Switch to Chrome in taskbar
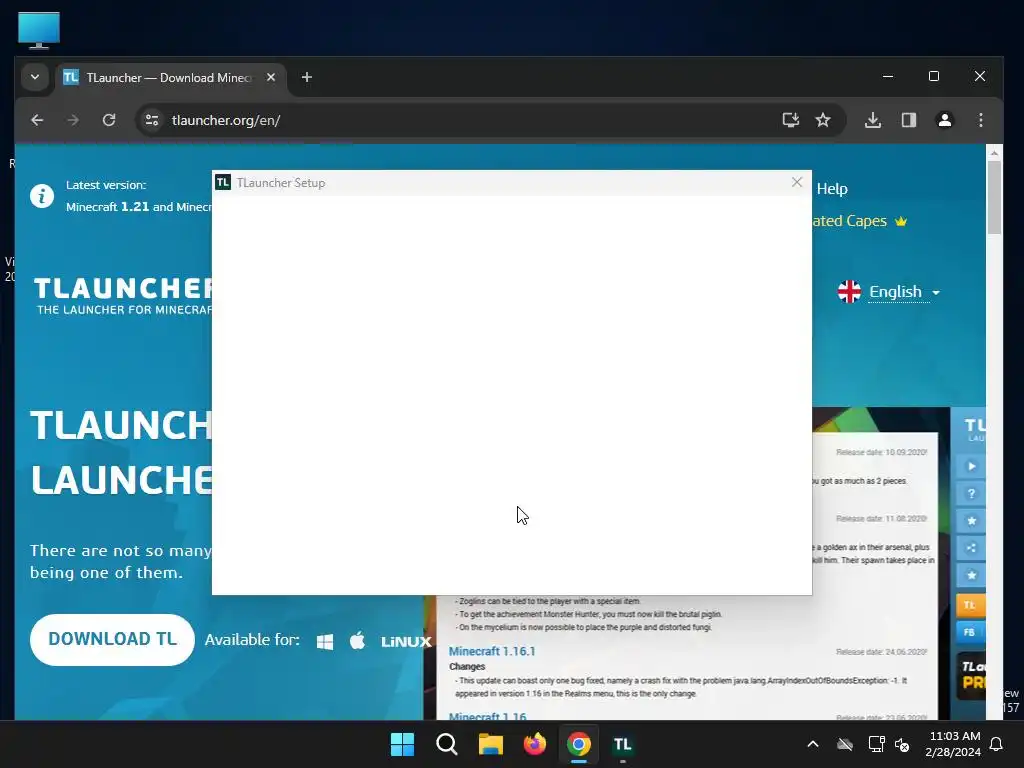1024x768 pixels. click(x=579, y=744)
